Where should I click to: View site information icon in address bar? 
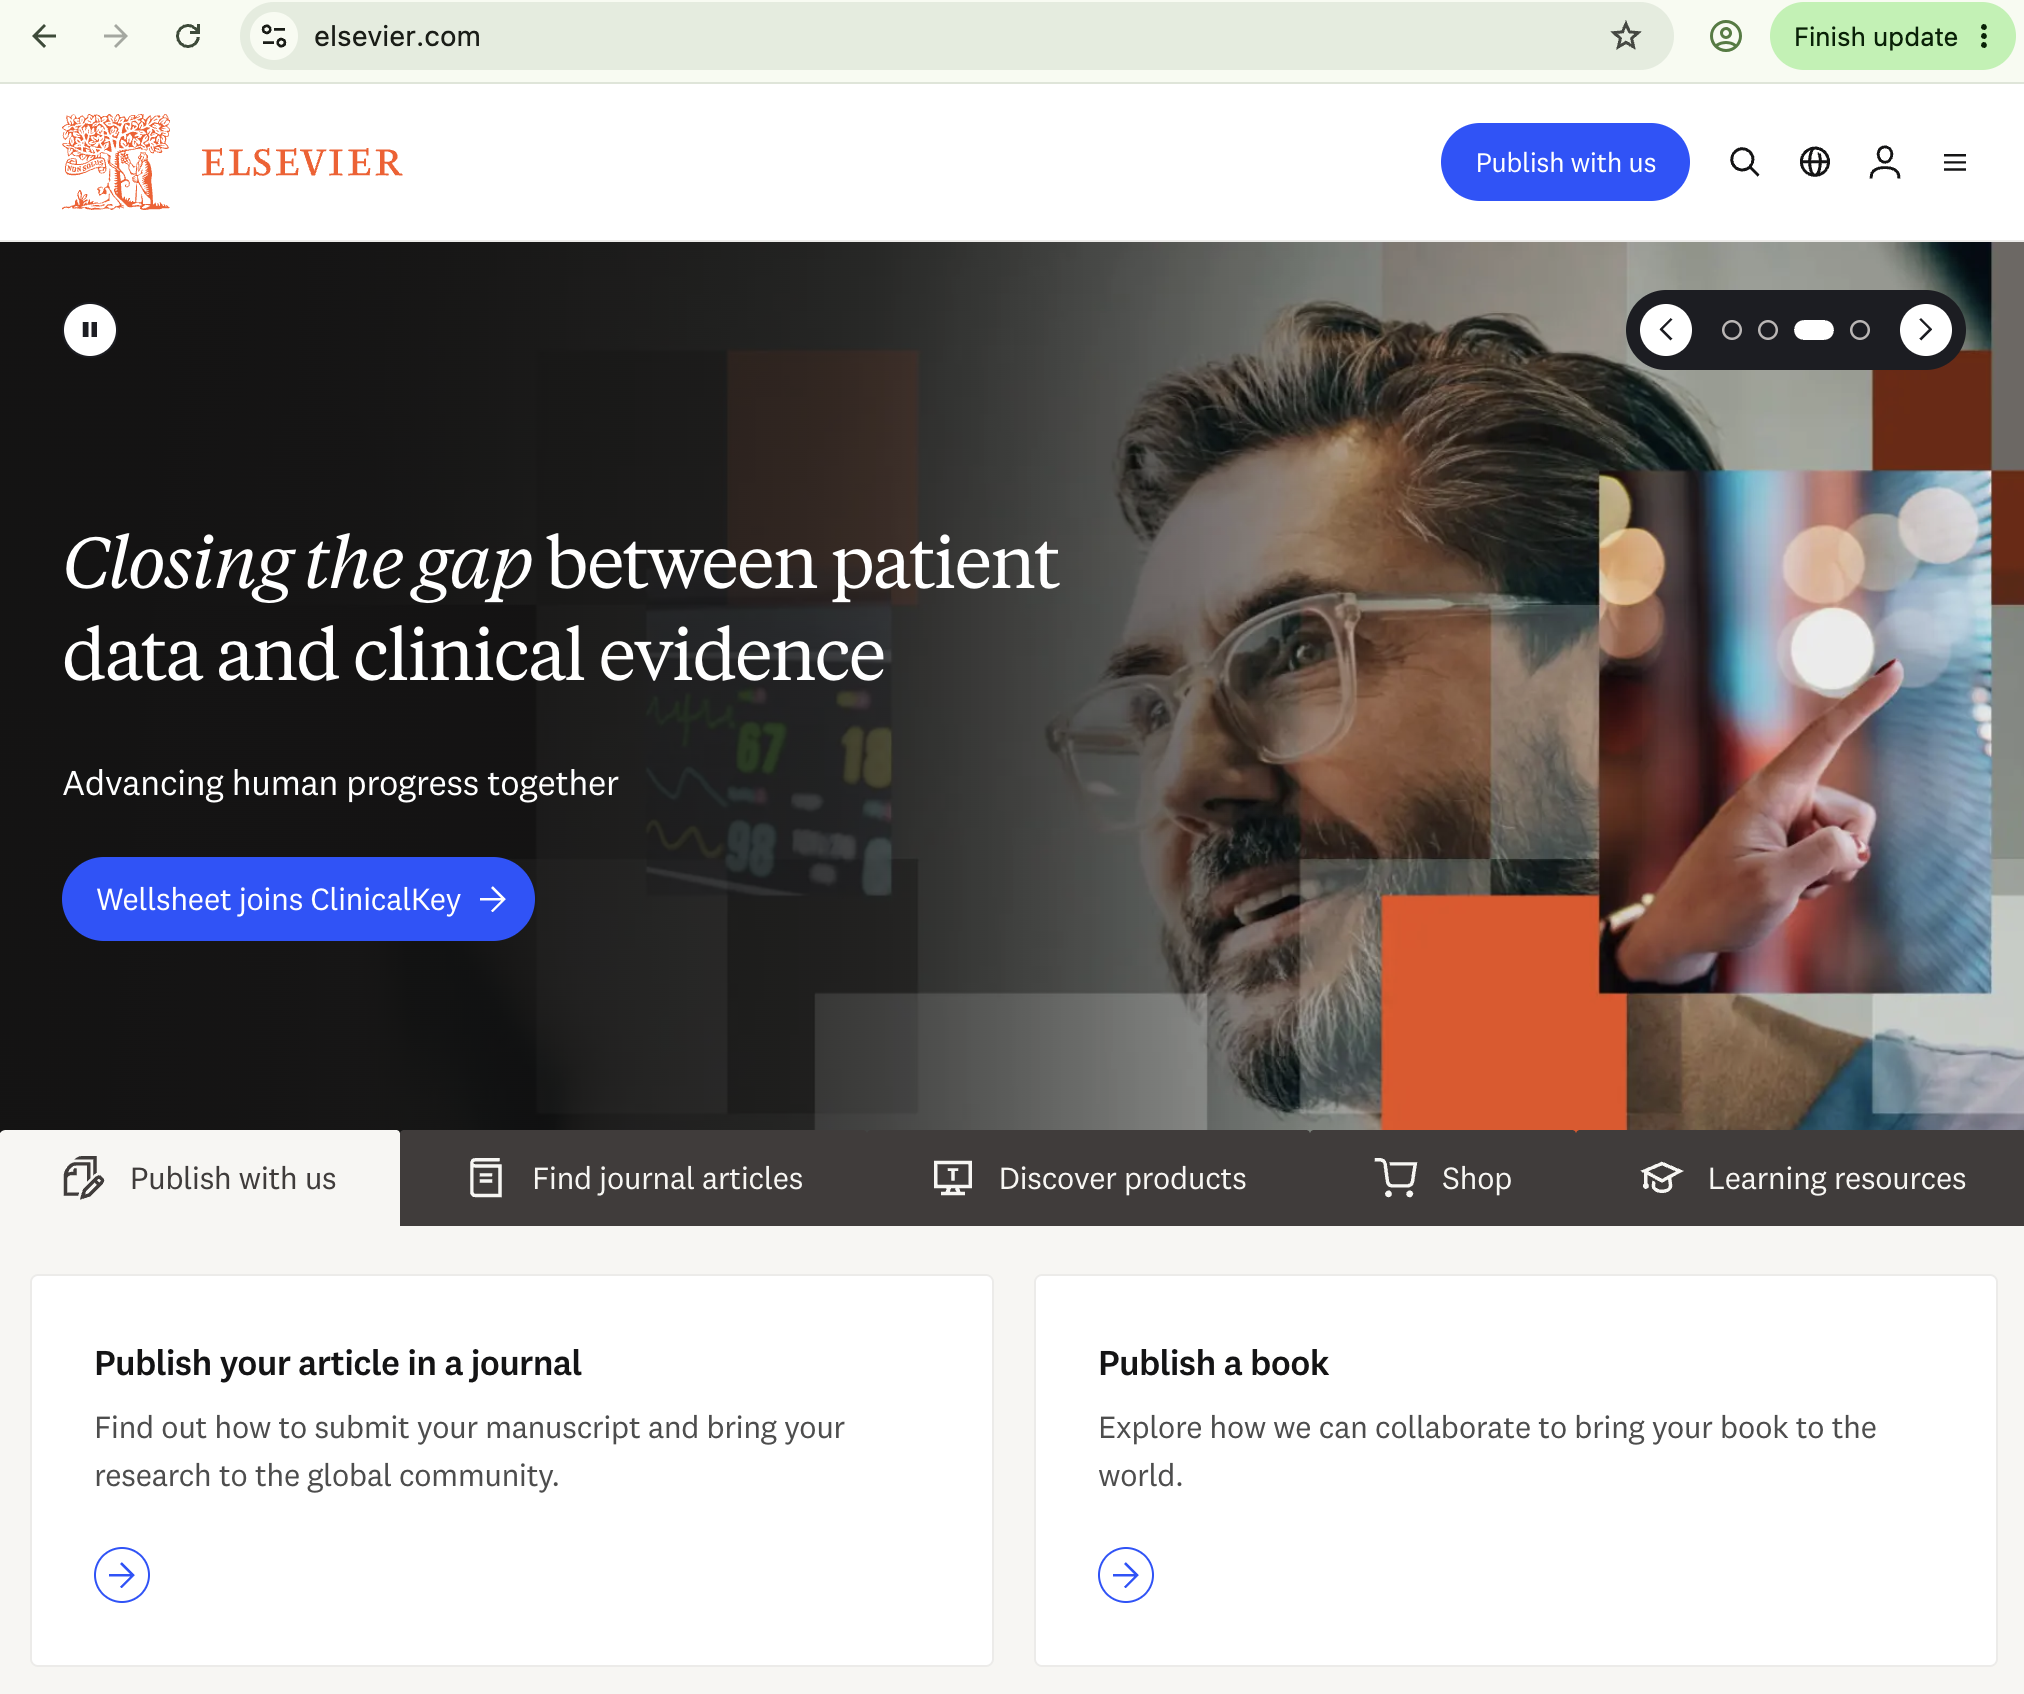coord(274,37)
